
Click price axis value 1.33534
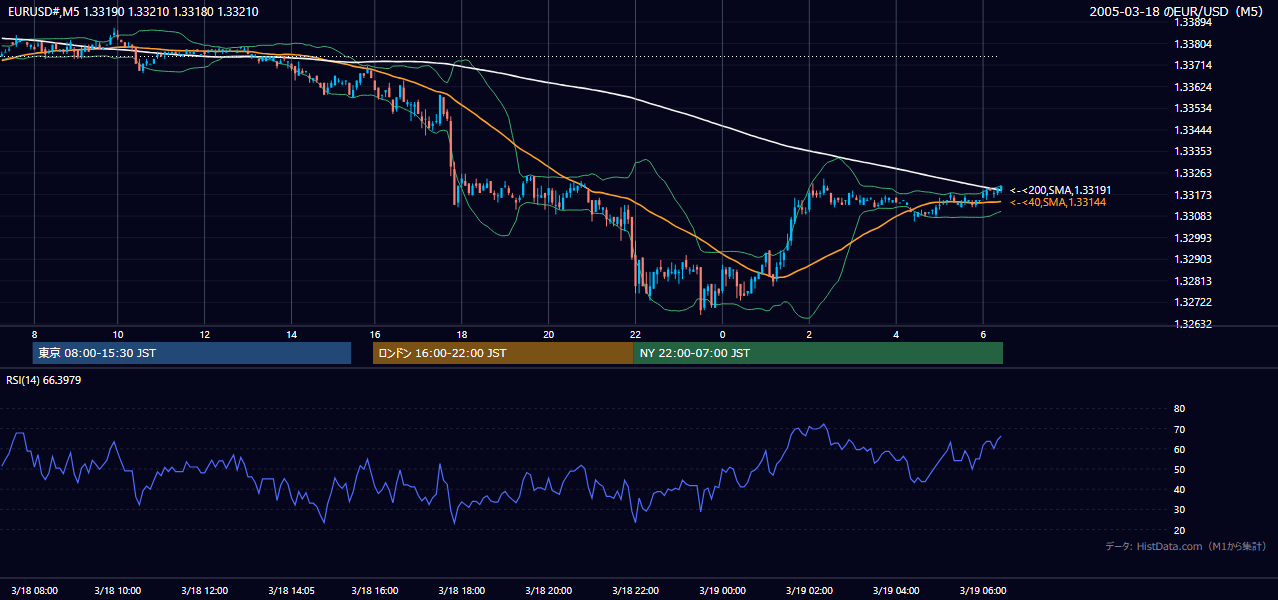[x=1192, y=108]
